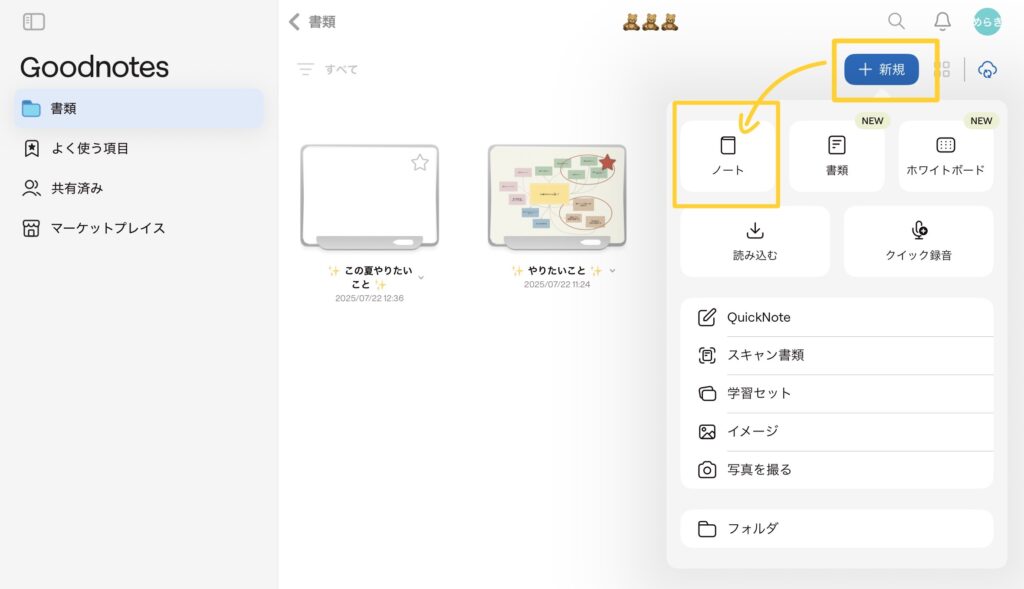Choose 読み込む to import a file
This screenshot has height=589, width=1024.
point(755,241)
